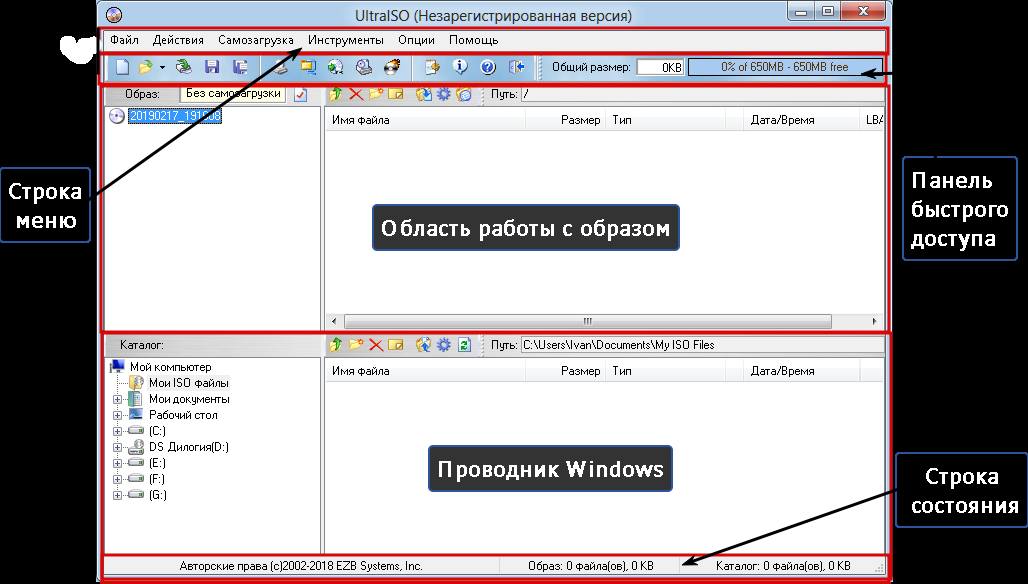The width and height of the screenshot is (1028, 584).
Task: Click the Без самозагрузки boot type button
Action: pyautogui.click(x=233, y=94)
